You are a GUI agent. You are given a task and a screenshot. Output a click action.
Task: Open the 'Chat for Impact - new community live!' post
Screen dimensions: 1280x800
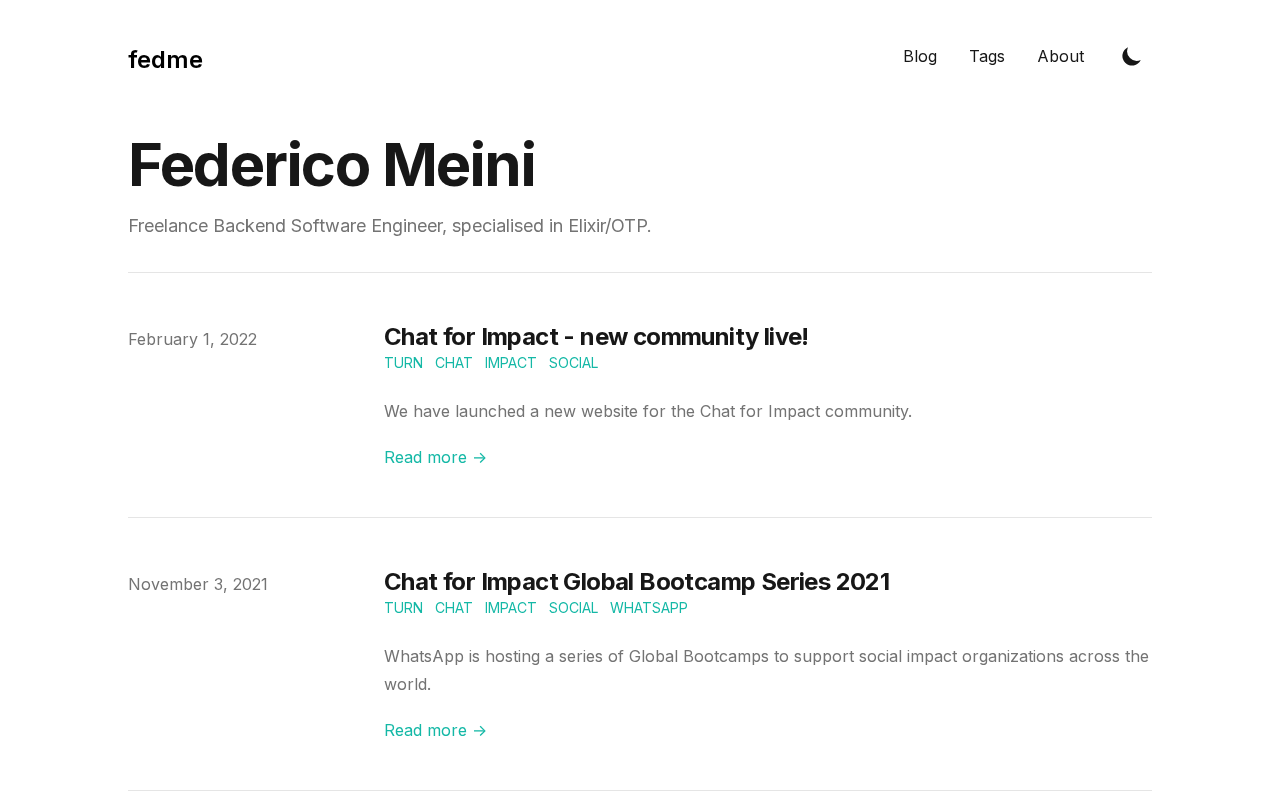click(595, 337)
